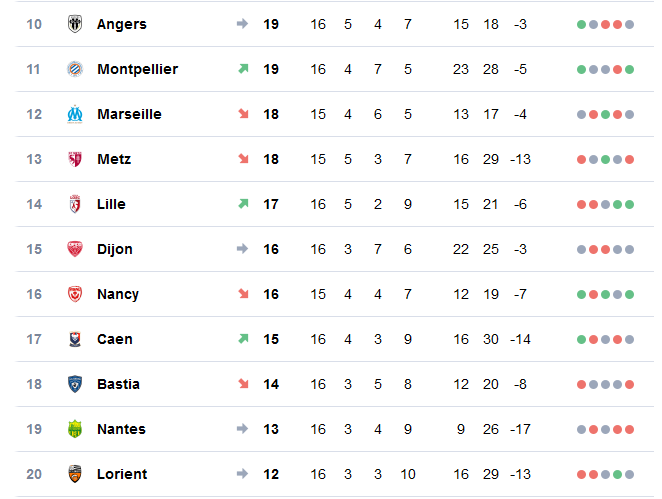Screen dimensions: 662x499
Task: Click Lille's last green form dot
Action: [x=629, y=205]
